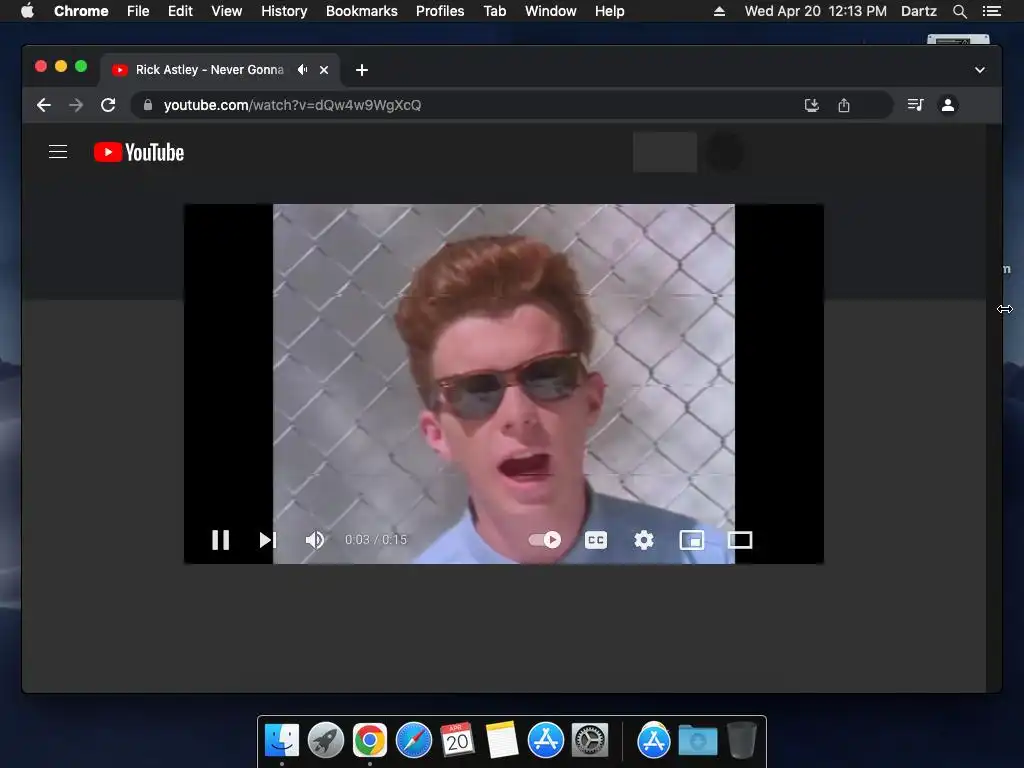Open Spotlight search in the menu bar
Viewport: 1024px width, 768px height.
[x=959, y=11]
